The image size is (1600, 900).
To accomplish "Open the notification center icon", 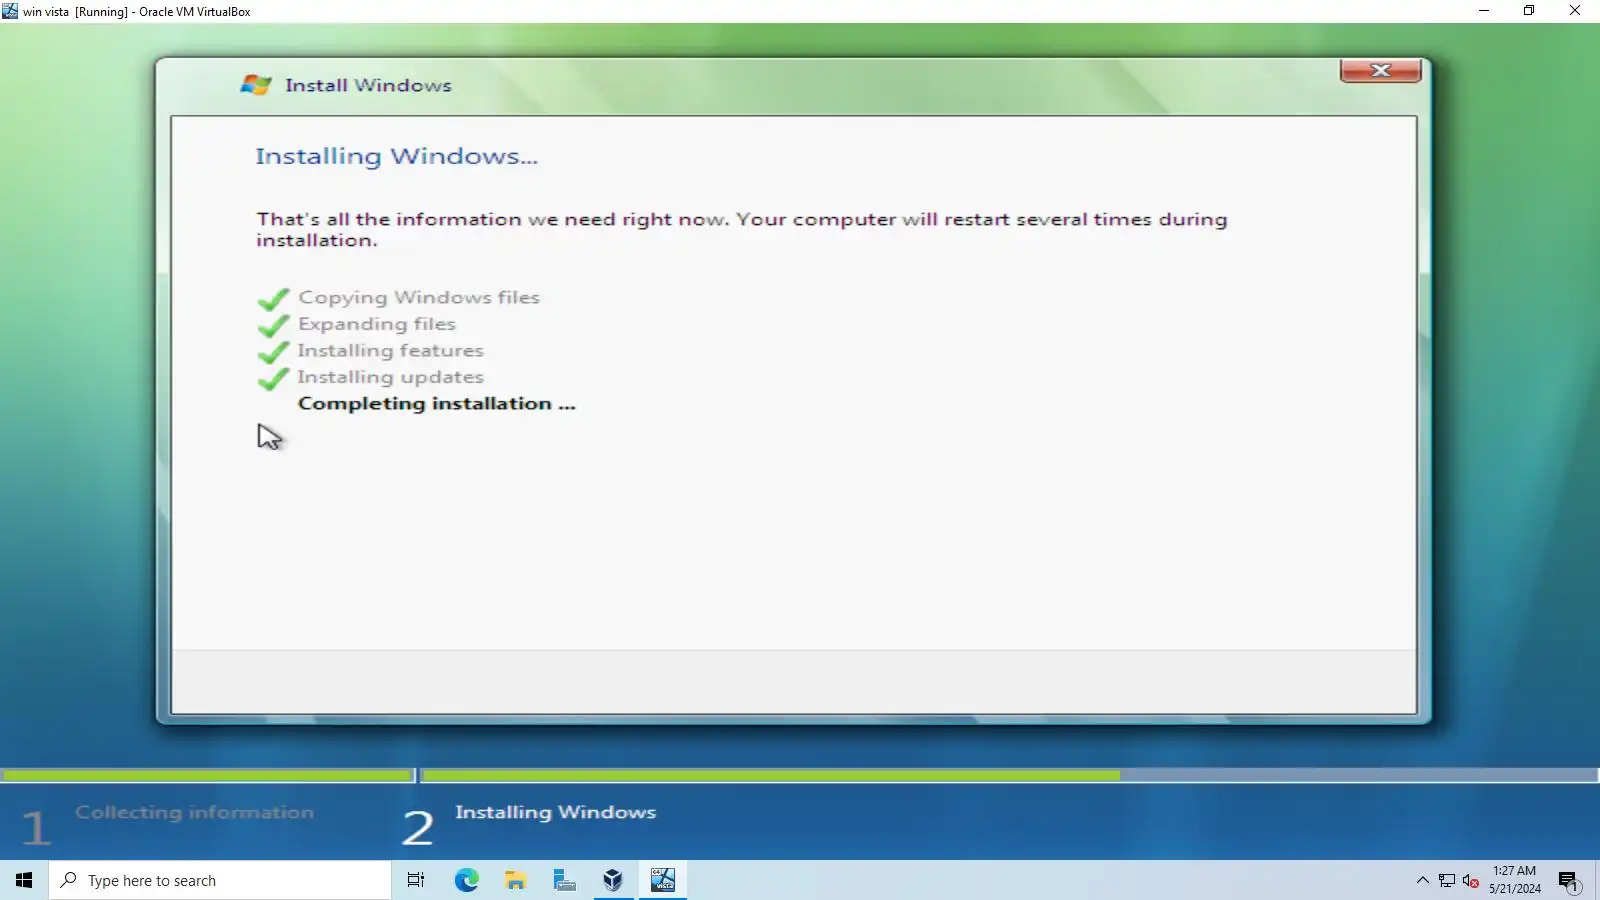I will pos(1568,881).
